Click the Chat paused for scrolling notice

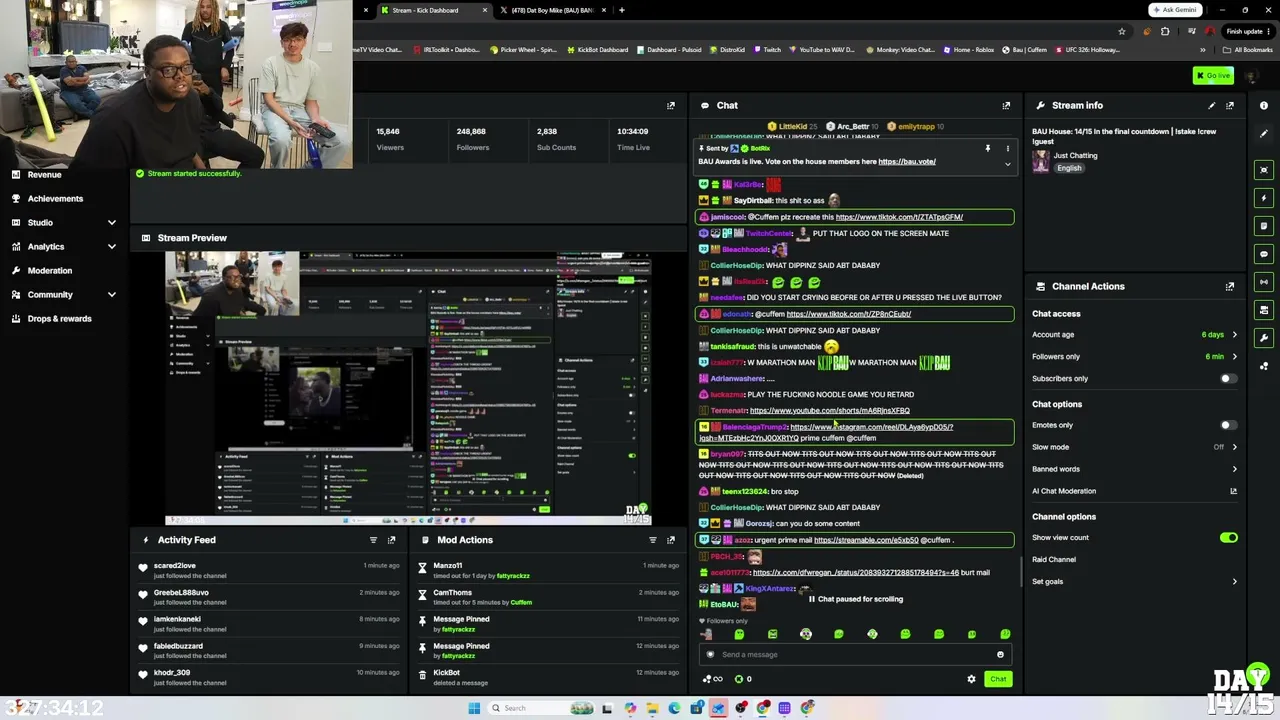click(x=855, y=599)
